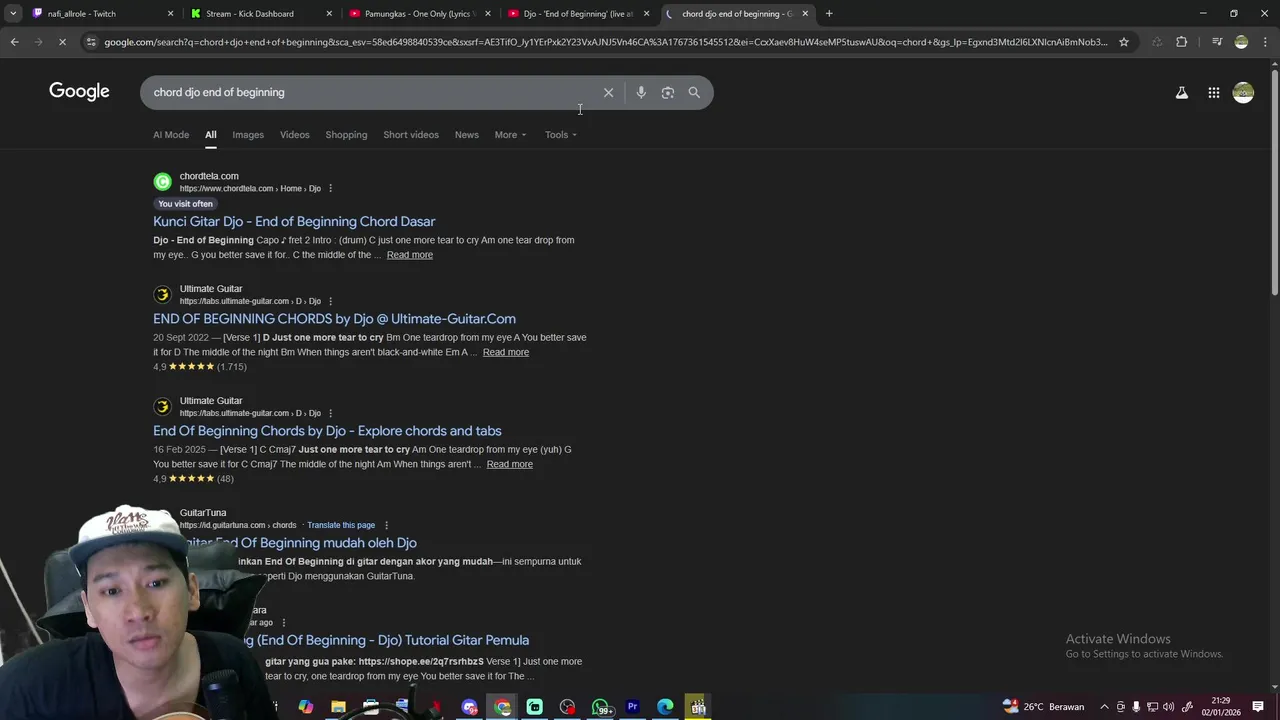
Task: Open Chrome profile avatar in toolbar
Action: [1241, 42]
